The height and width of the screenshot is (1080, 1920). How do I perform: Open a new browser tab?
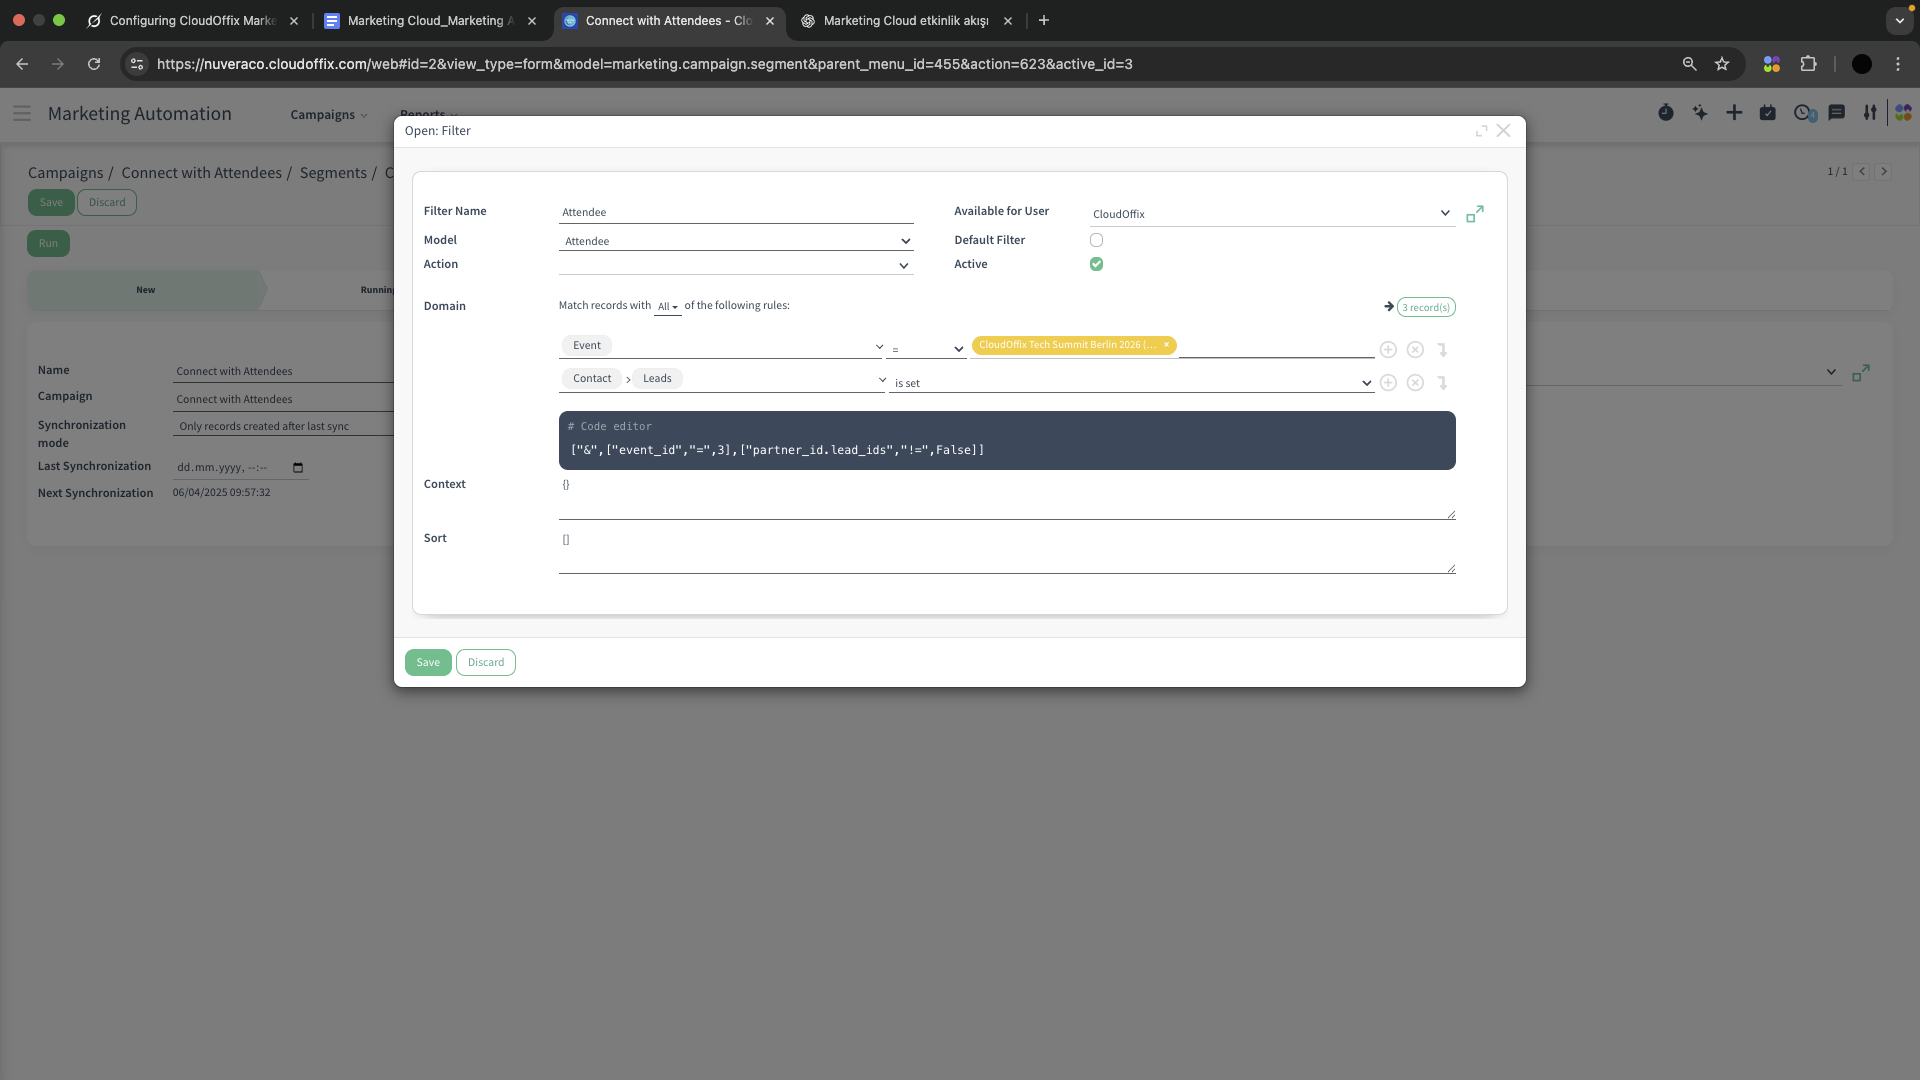click(x=1044, y=20)
